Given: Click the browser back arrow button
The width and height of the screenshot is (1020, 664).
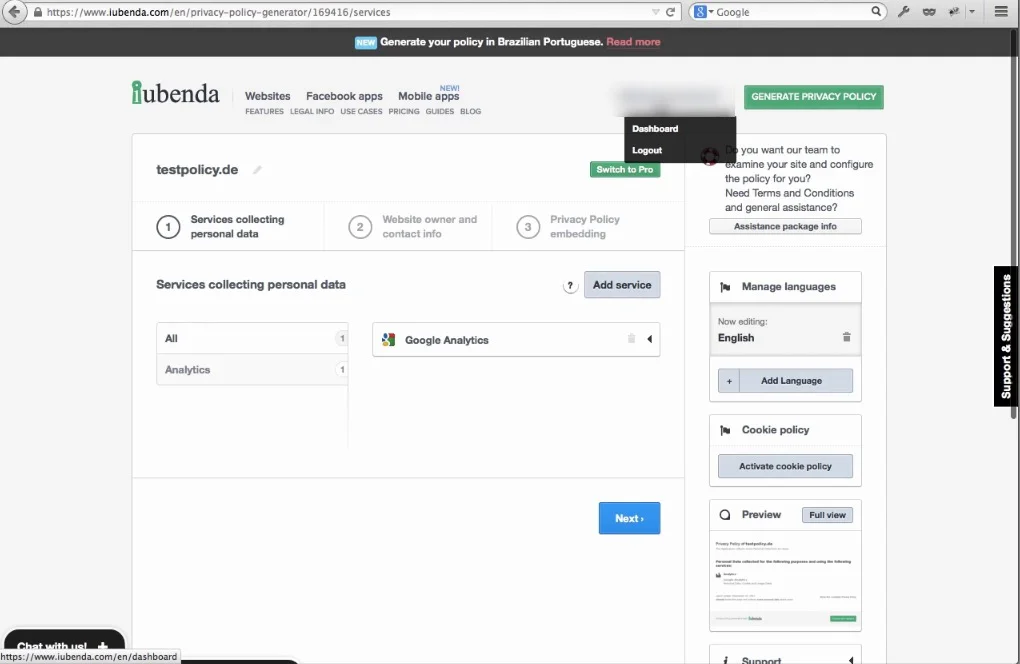Looking at the screenshot, I should (x=14, y=12).
